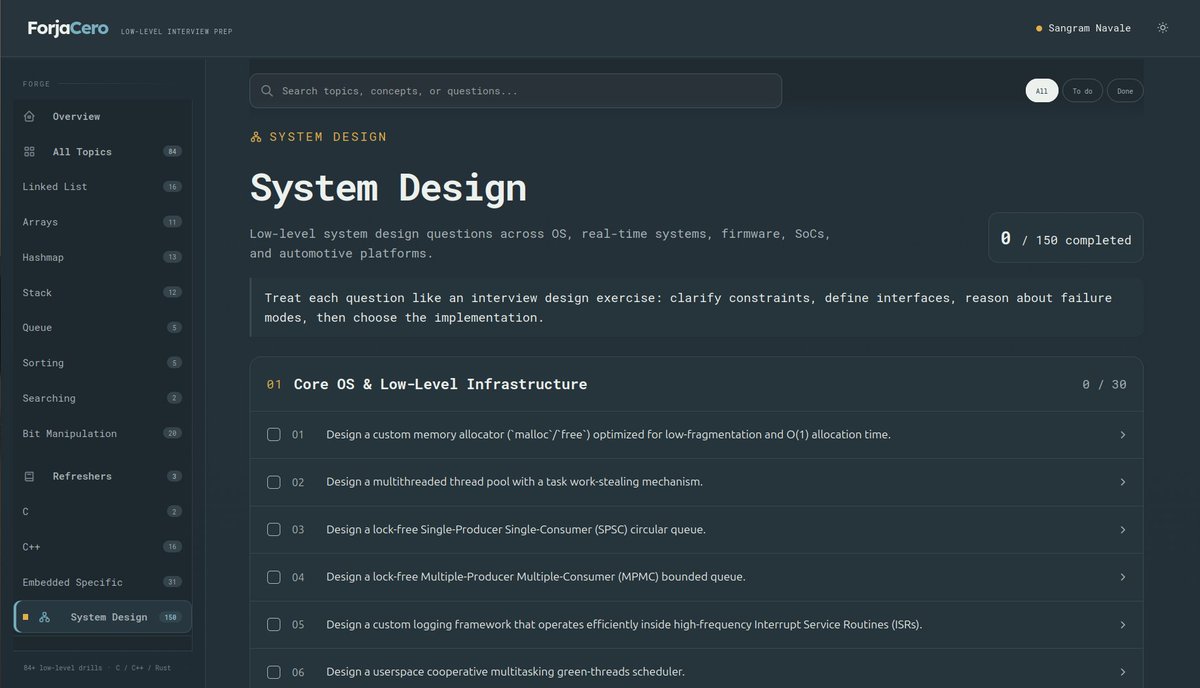This screenshot has height=688, width=1200.
Task: Click the SYSTEM DESIGN breadcrumb label
Action: tap(328, 137)
